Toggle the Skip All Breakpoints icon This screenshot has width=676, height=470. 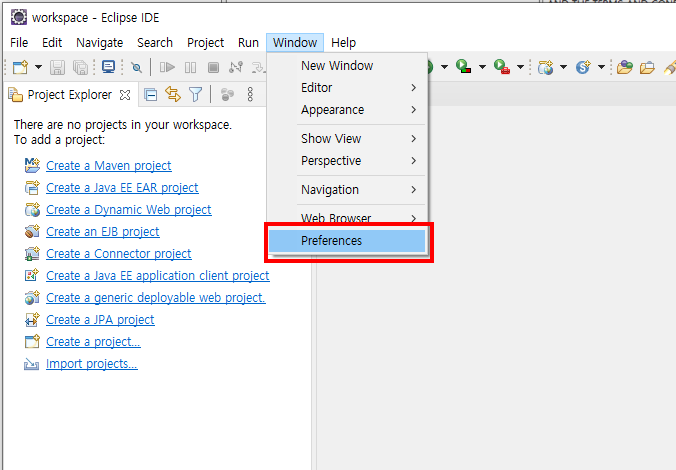pos(137,67)
